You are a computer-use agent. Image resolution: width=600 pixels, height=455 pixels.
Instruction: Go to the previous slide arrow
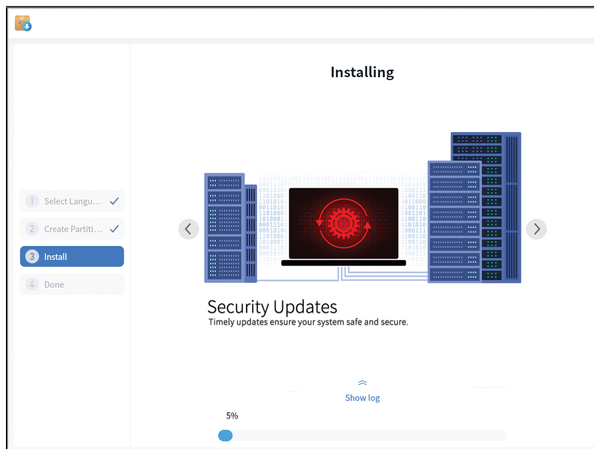coord(188,229)
